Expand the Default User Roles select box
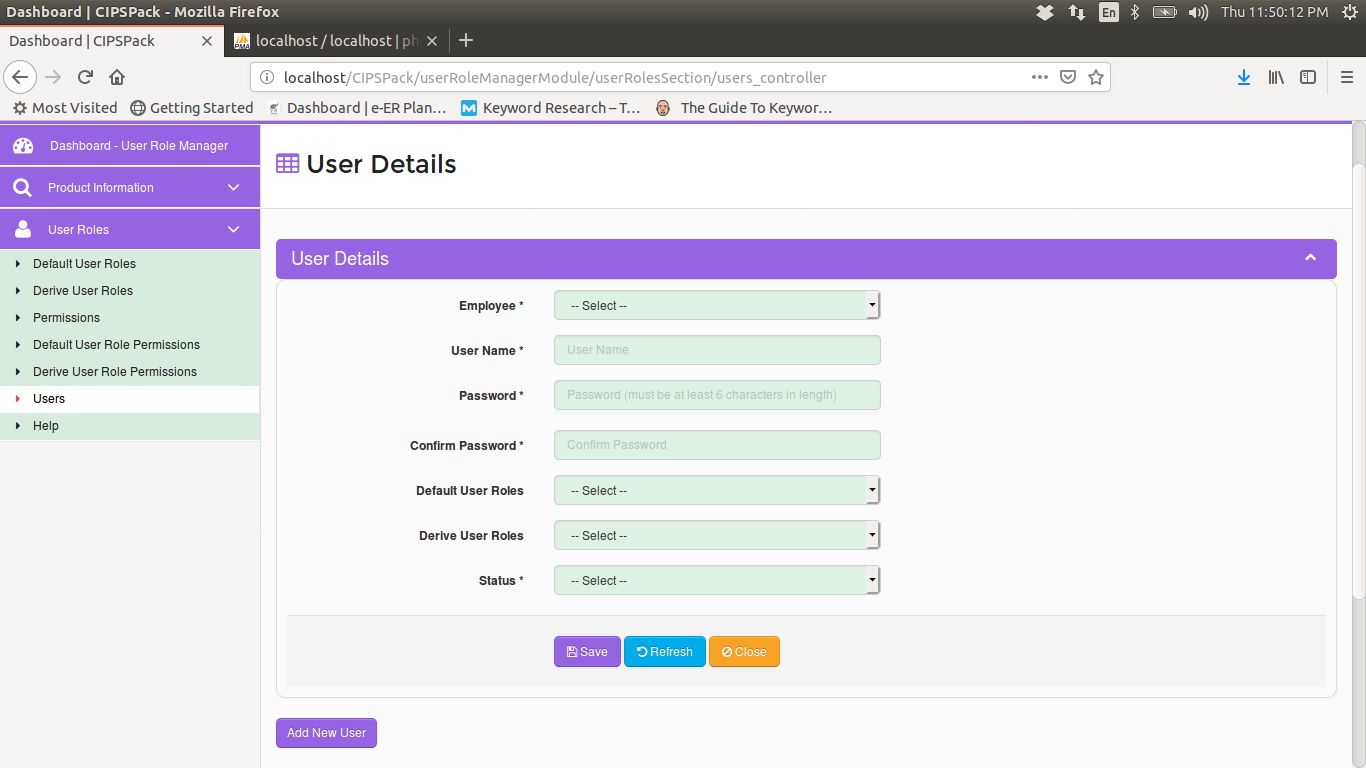Viewport: 1366px width, 768px height. tap(716, 491)
